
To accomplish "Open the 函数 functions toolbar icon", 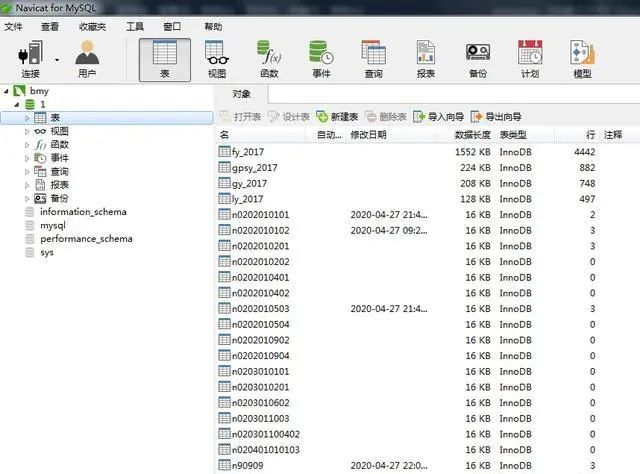I will coord(269,59).
